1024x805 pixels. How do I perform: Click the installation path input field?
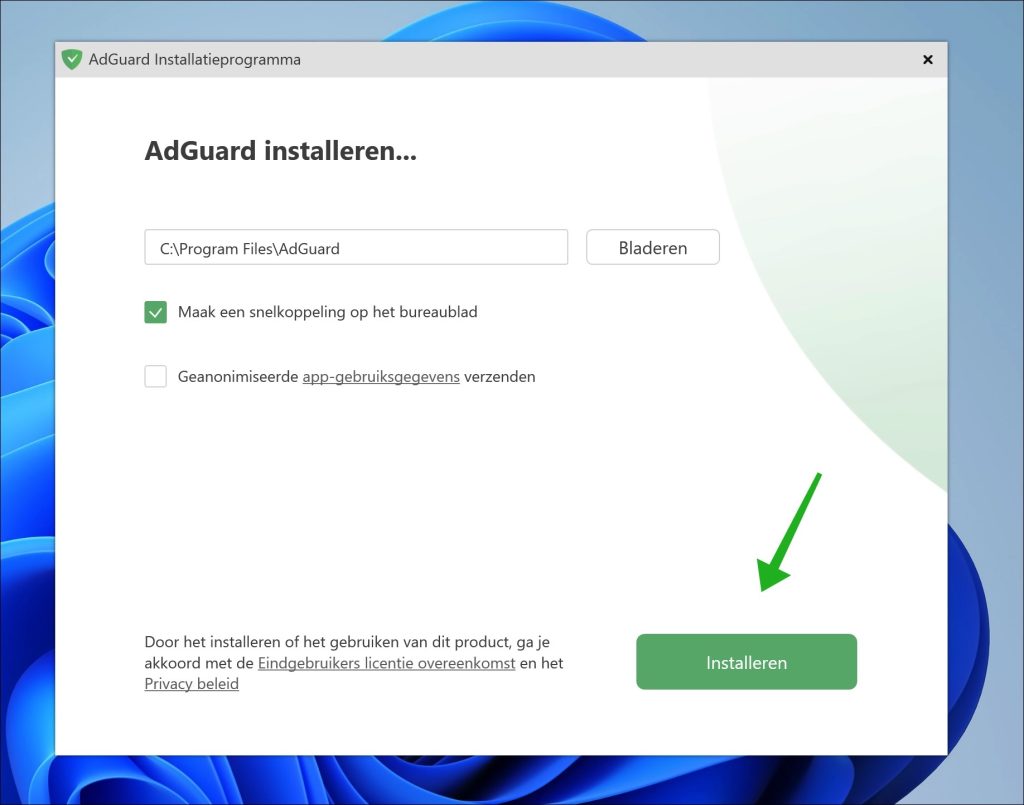pos(356,247)
